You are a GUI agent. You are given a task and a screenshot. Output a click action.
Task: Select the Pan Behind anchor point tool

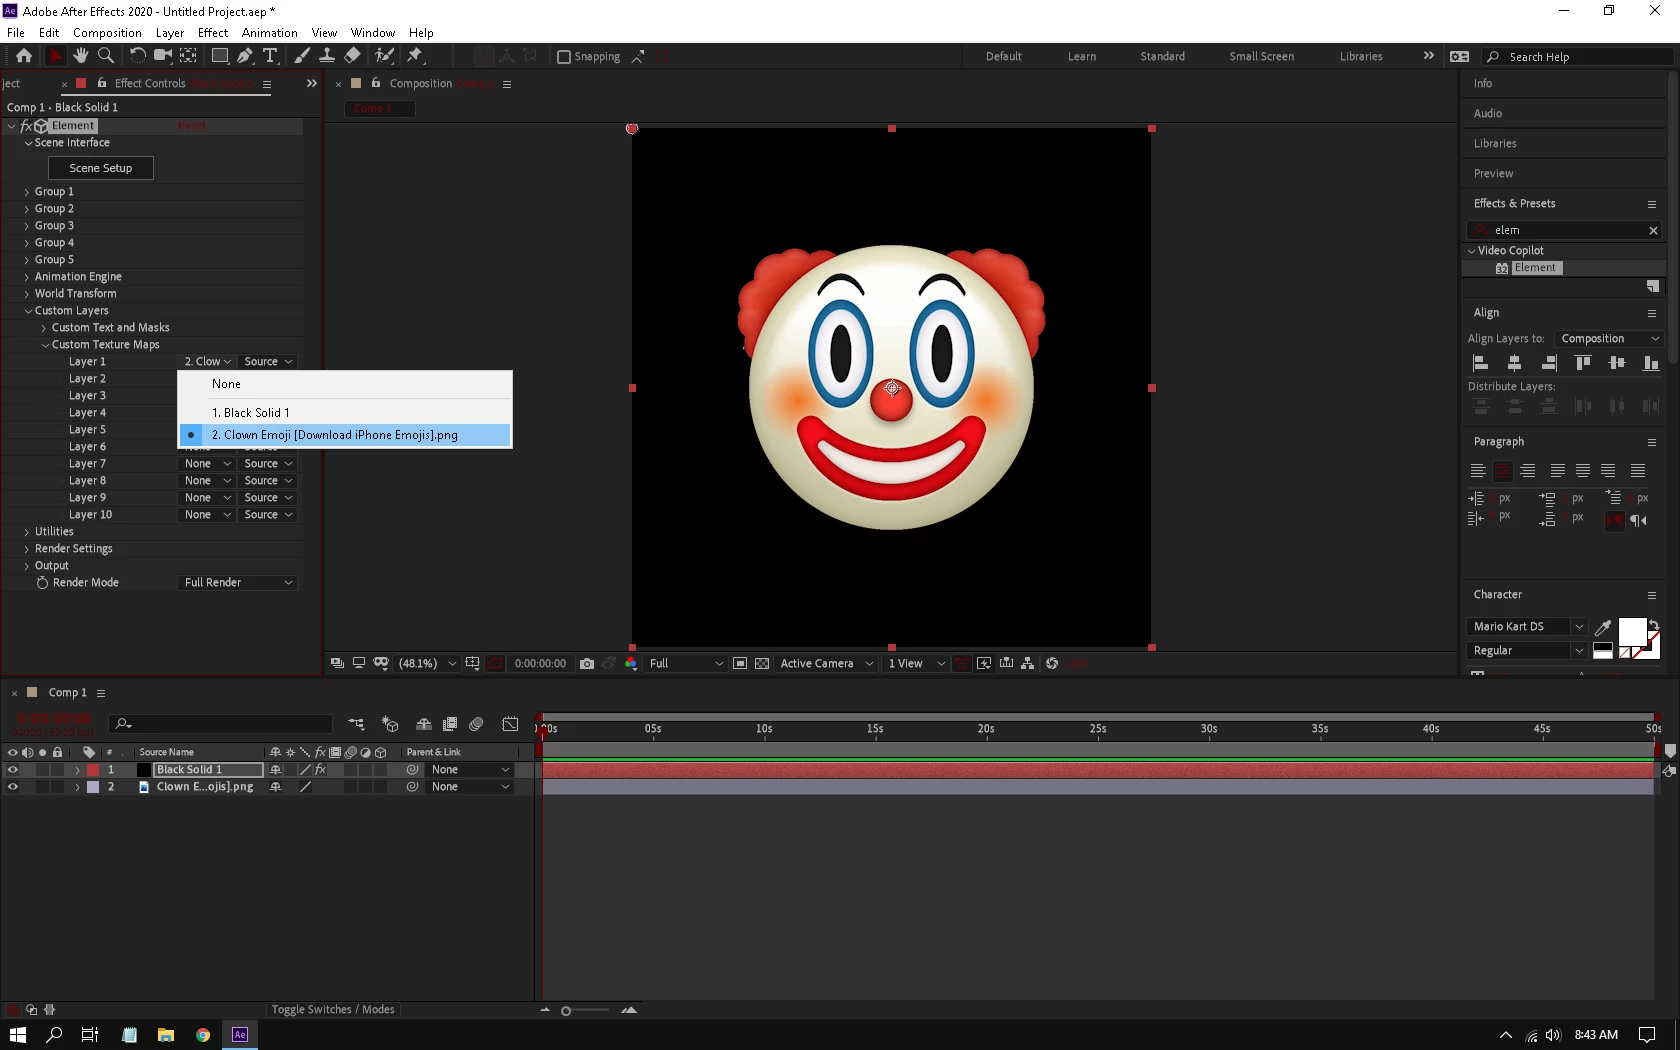[x=188, y=56]
